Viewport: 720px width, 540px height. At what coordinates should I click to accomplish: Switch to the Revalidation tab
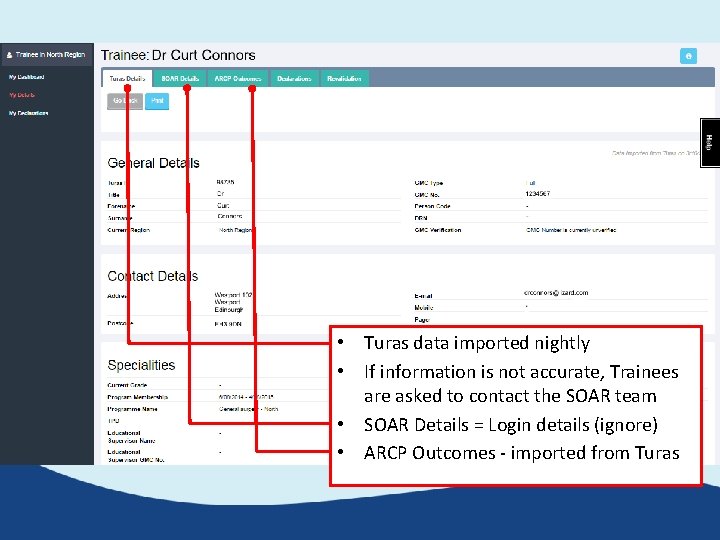click(x=344, y=79)
